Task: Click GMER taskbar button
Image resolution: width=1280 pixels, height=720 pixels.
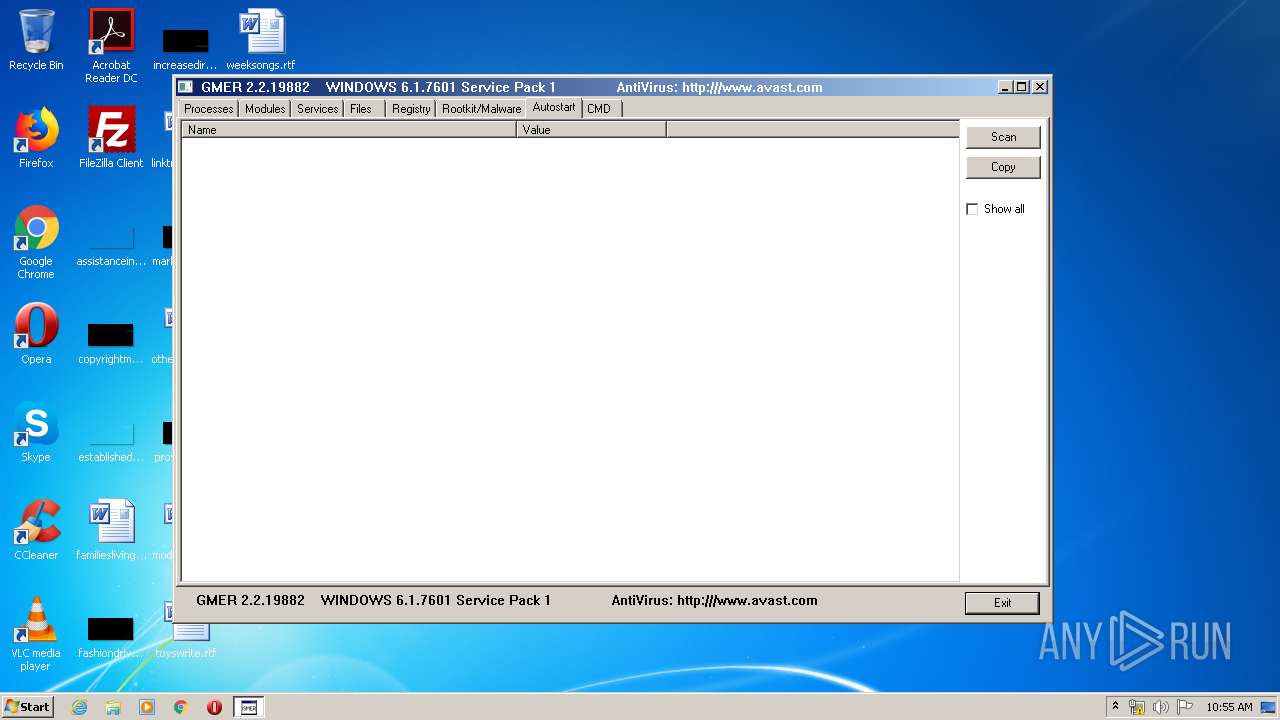Action: click(x=249, y=707)
